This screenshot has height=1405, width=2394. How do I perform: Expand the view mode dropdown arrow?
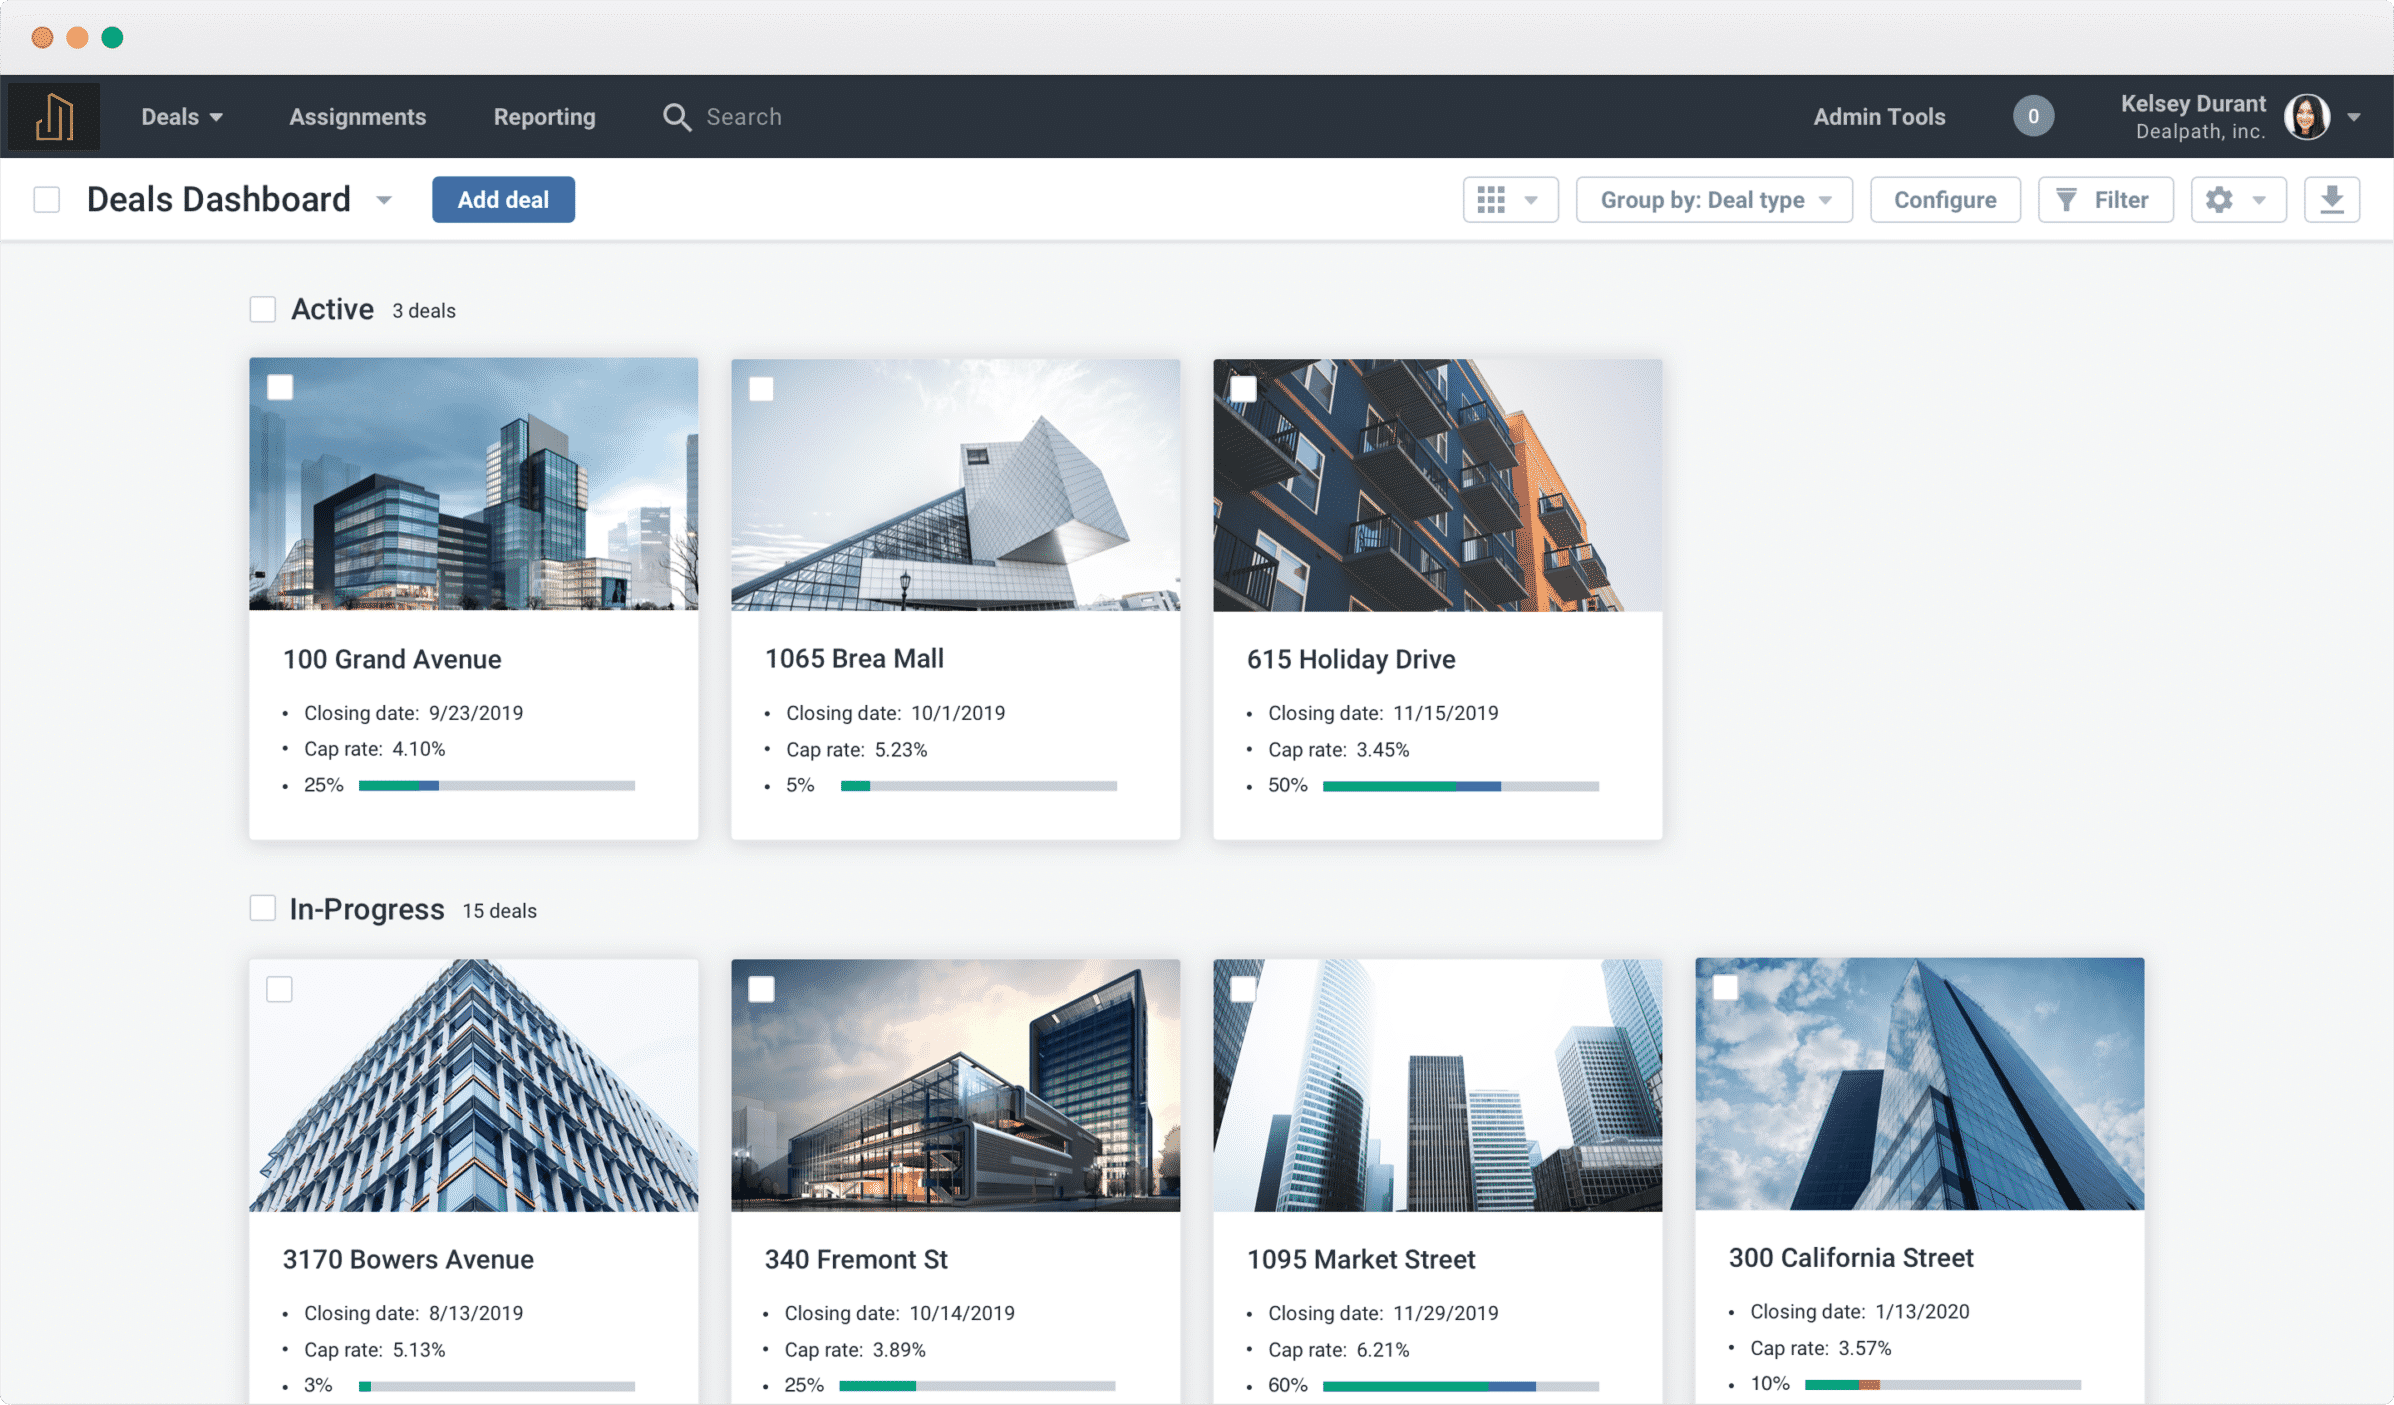[1531, 200]
